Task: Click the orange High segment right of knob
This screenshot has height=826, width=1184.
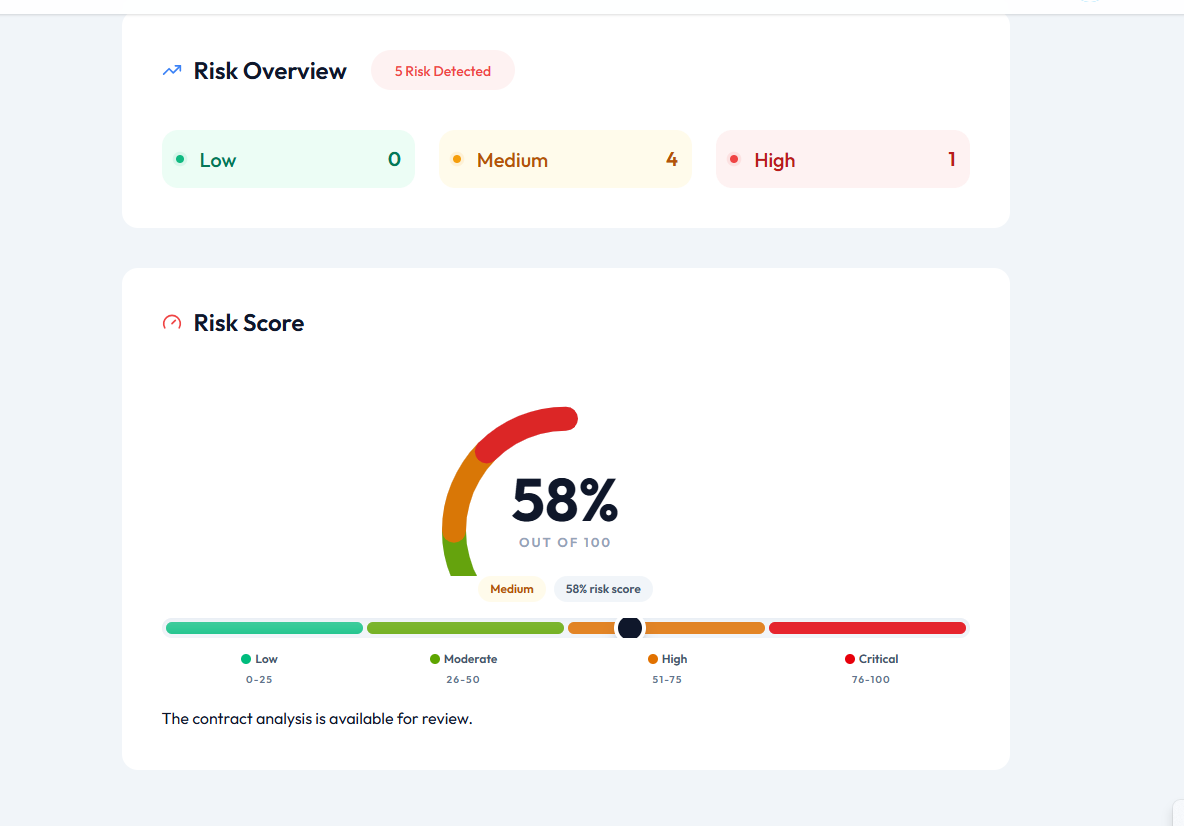Action: [x=704, y=628]
